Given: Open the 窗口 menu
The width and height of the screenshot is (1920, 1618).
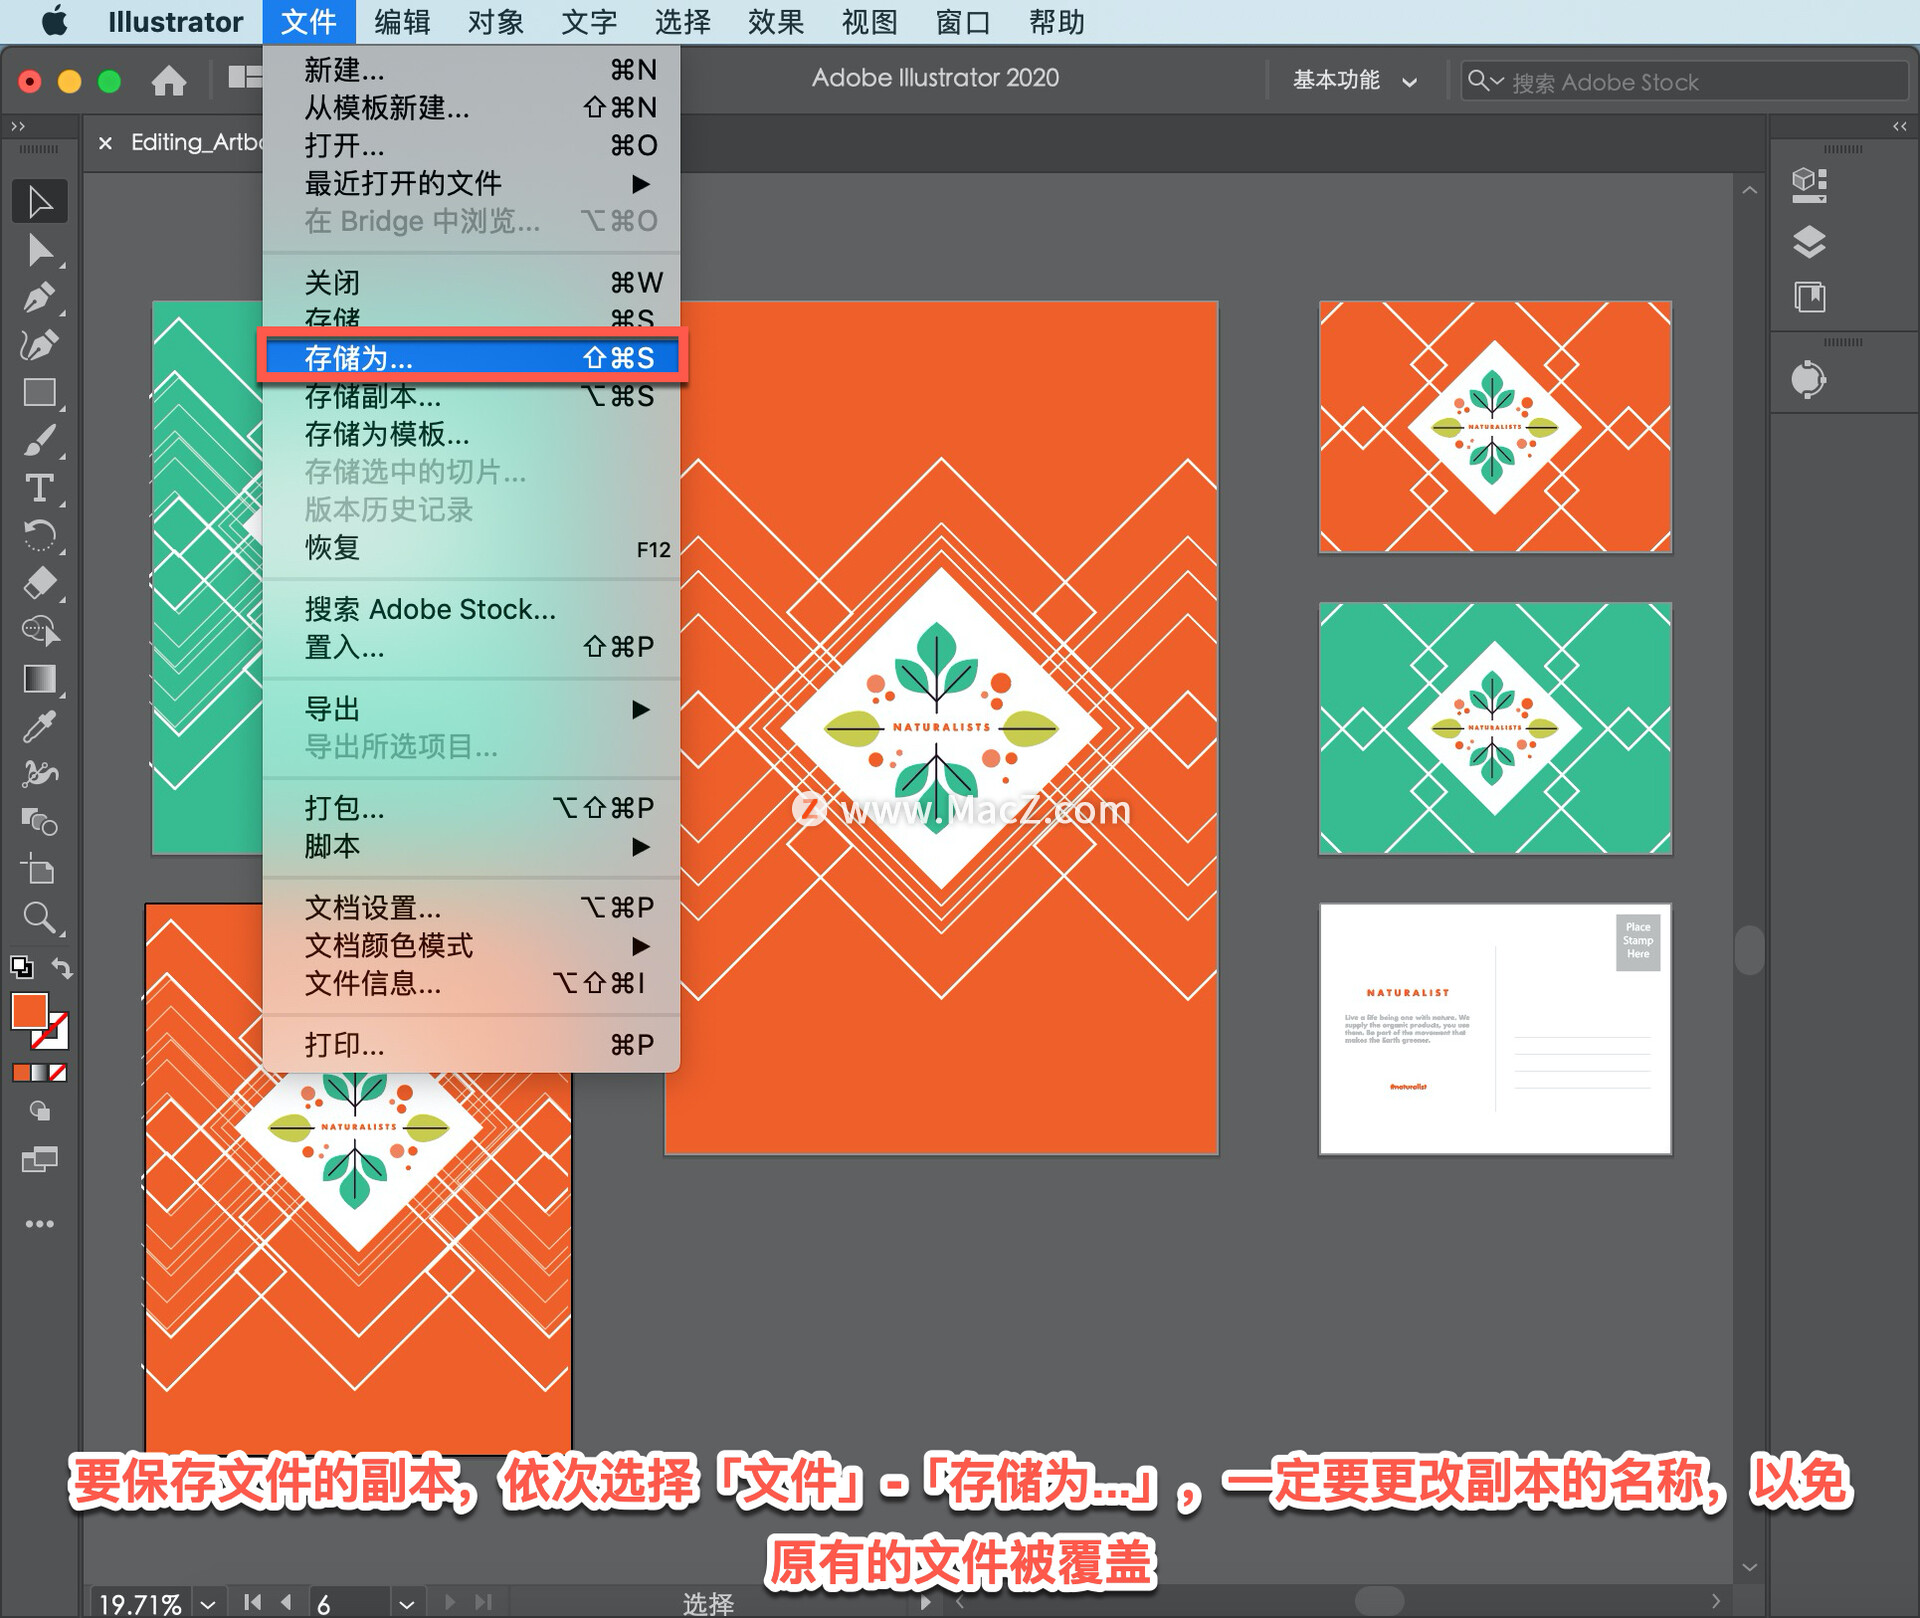Looking at the screenshot, I should [x=962, y=22].
